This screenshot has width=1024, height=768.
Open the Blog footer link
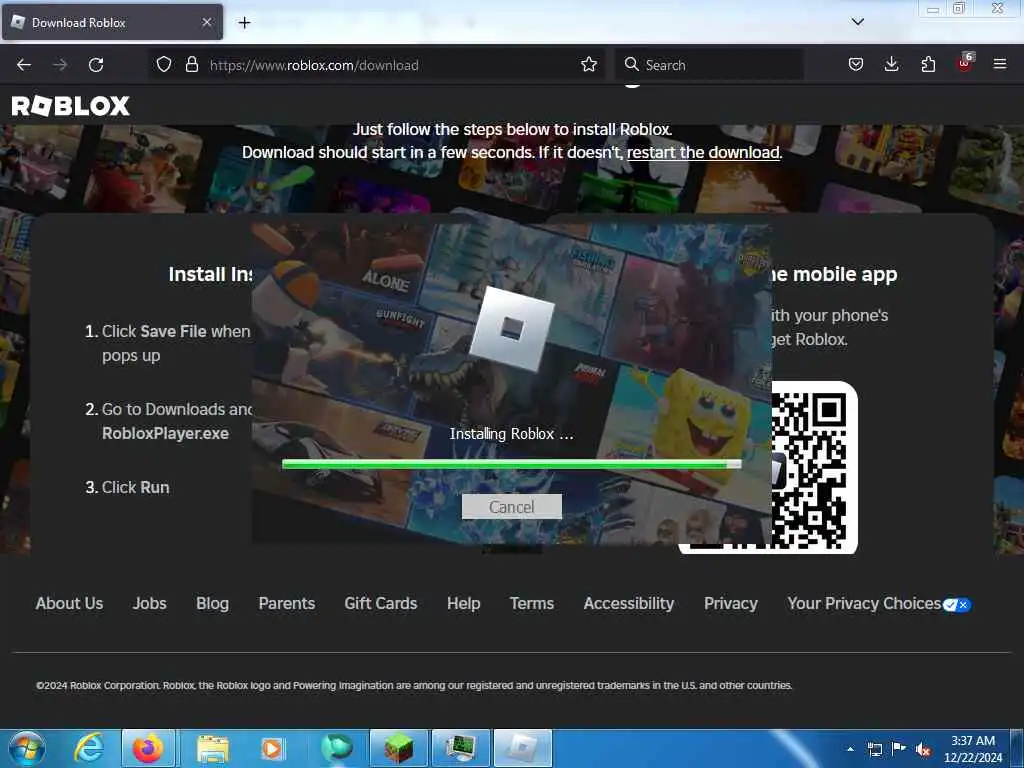212,603
